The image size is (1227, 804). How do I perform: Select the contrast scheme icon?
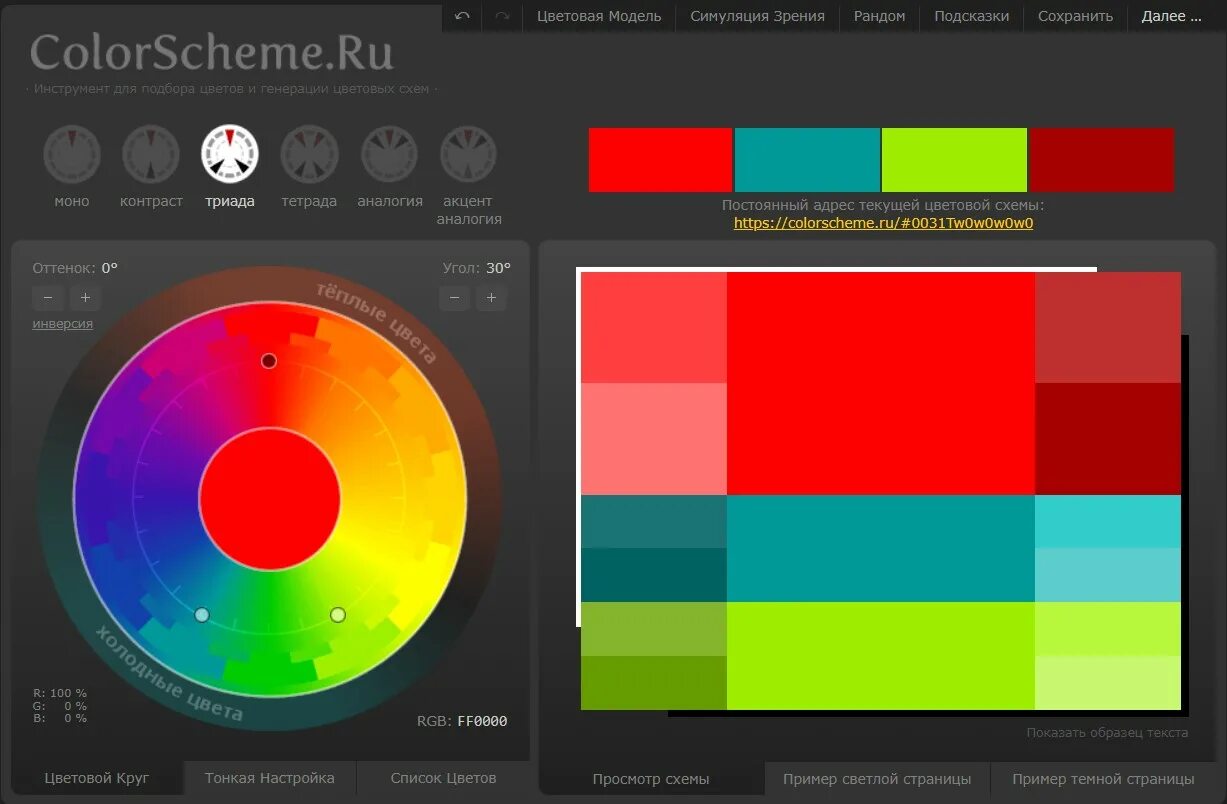pyautogui.click(x=151, y=154)
